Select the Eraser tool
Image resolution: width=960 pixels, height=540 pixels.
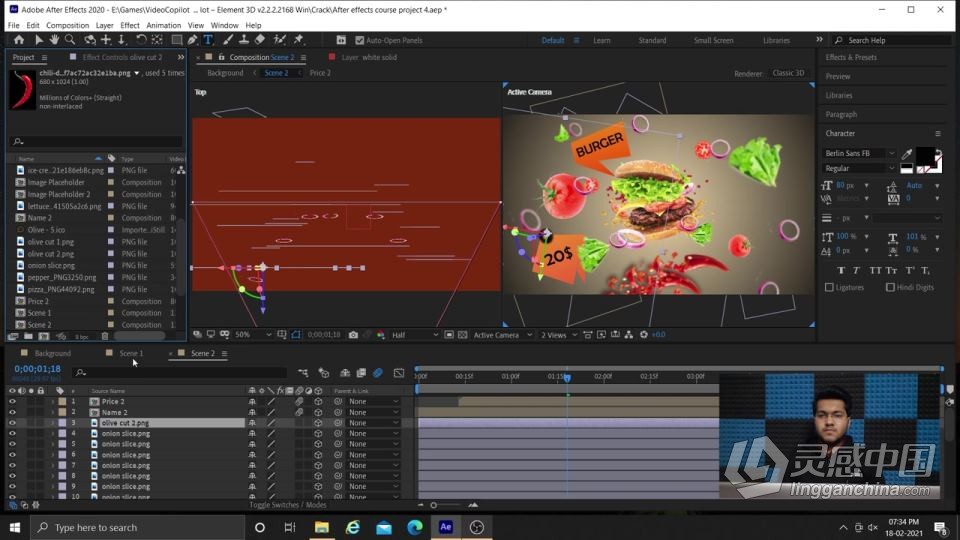[x=260, y=40]
